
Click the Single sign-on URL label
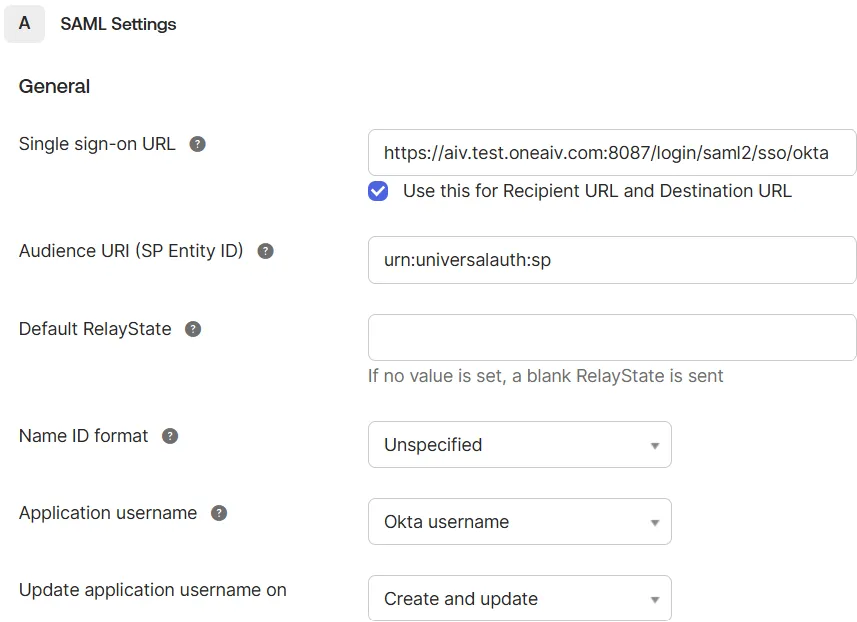click(x=97, y=144)
